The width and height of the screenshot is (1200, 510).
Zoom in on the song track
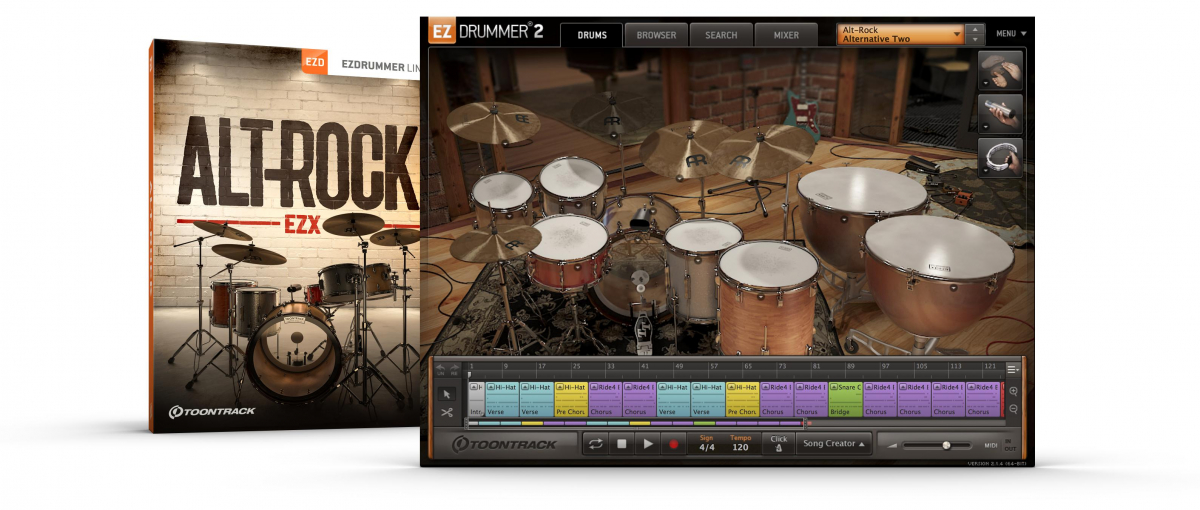tap(1014, 392)
